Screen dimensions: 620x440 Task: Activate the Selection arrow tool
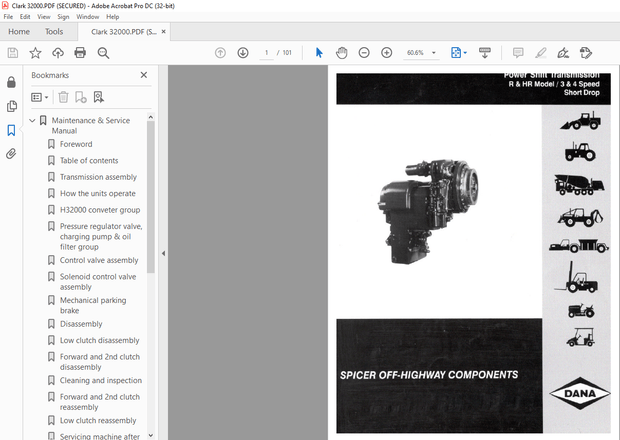[319, 53]
